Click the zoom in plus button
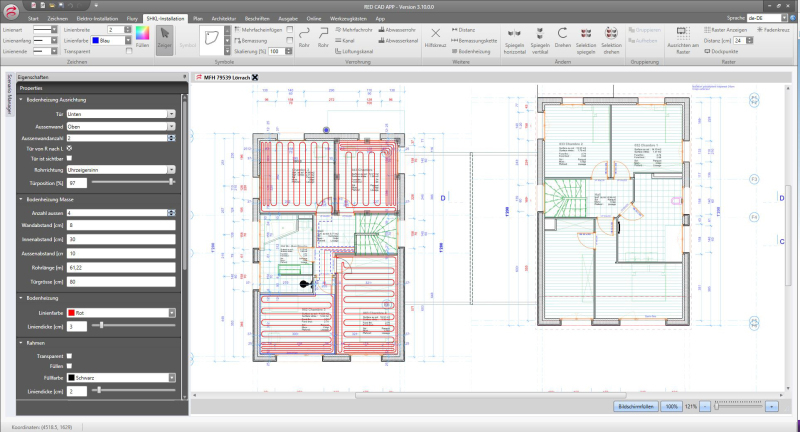Screen dimensions: 800x432 tap(771, 406)
